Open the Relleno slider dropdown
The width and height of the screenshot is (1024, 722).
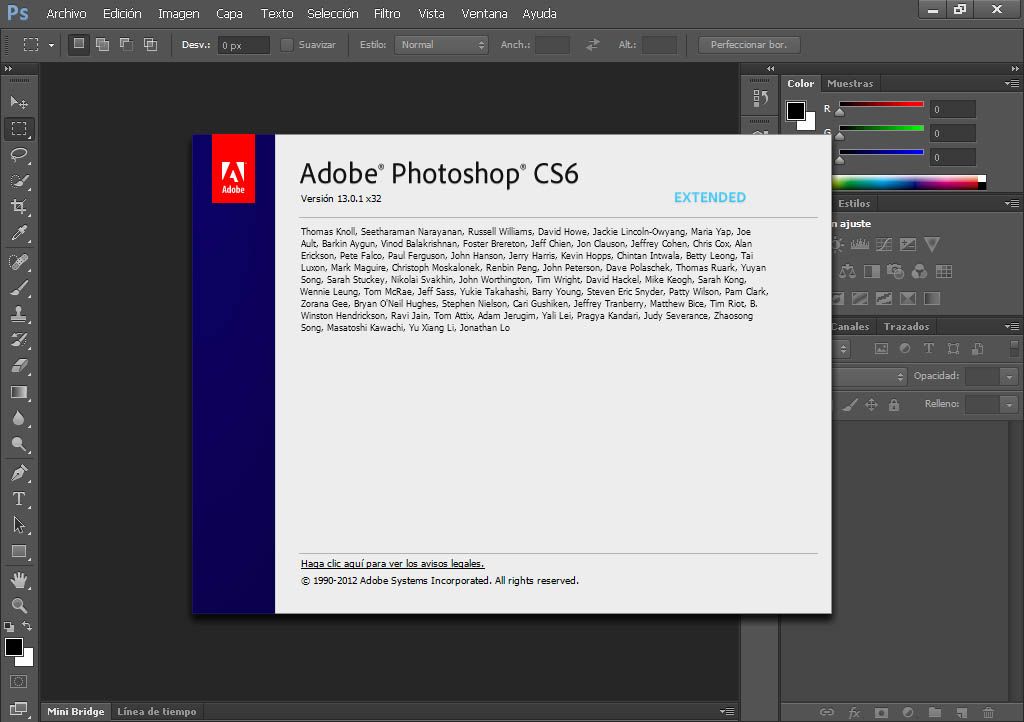[x=1009, y=405]
